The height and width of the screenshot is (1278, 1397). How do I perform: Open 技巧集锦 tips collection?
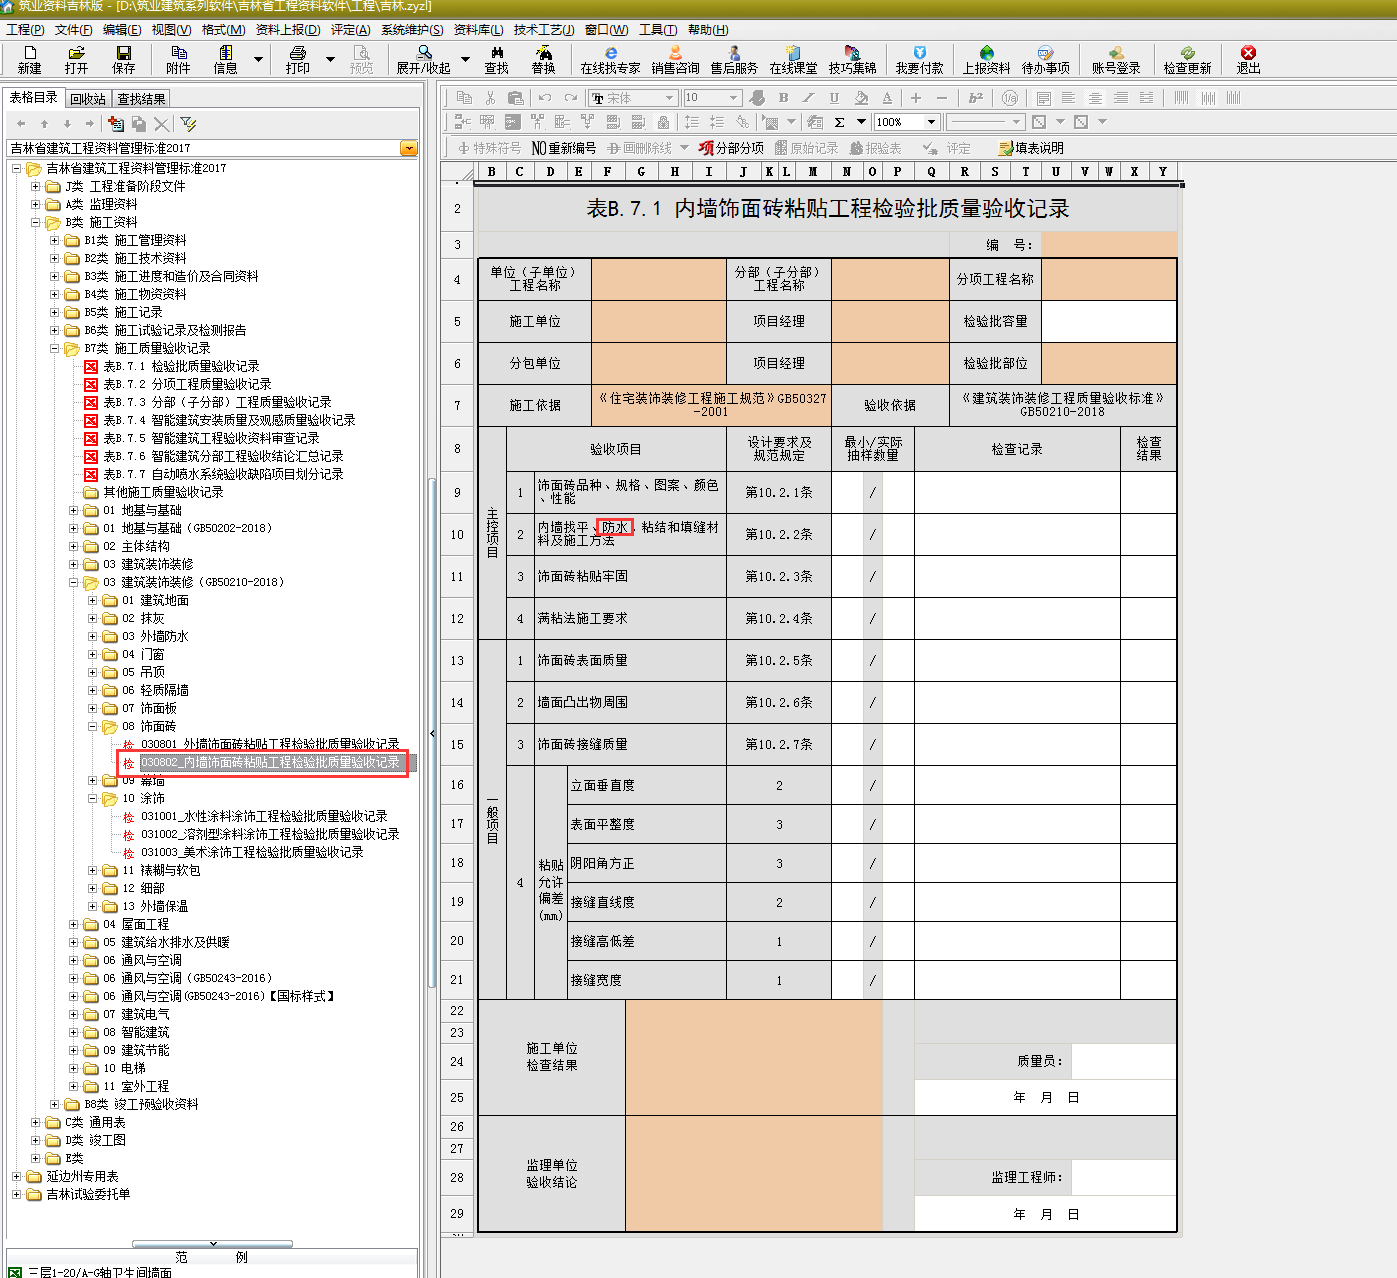point(852,59)
